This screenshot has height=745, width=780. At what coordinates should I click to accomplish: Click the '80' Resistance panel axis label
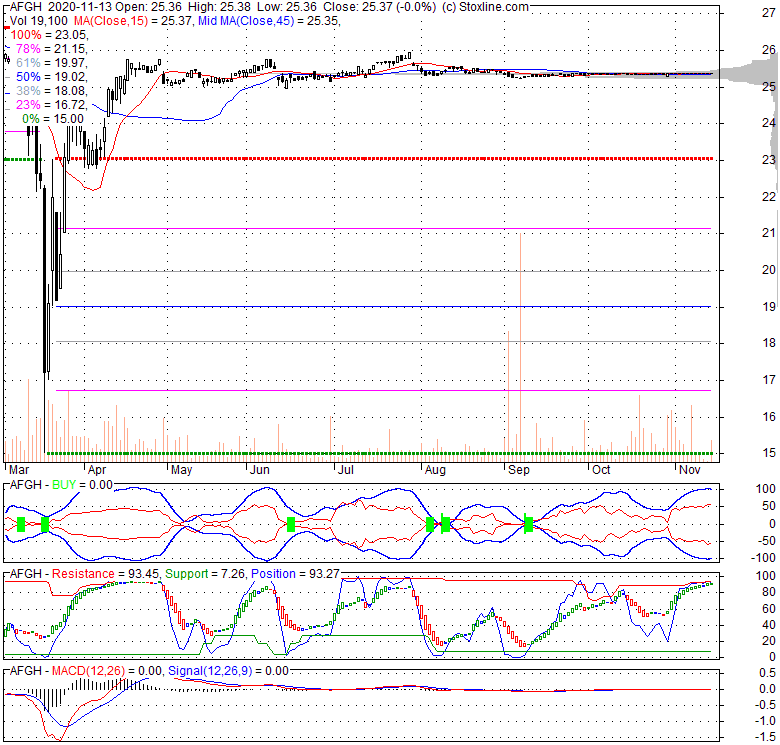point(769,592)
